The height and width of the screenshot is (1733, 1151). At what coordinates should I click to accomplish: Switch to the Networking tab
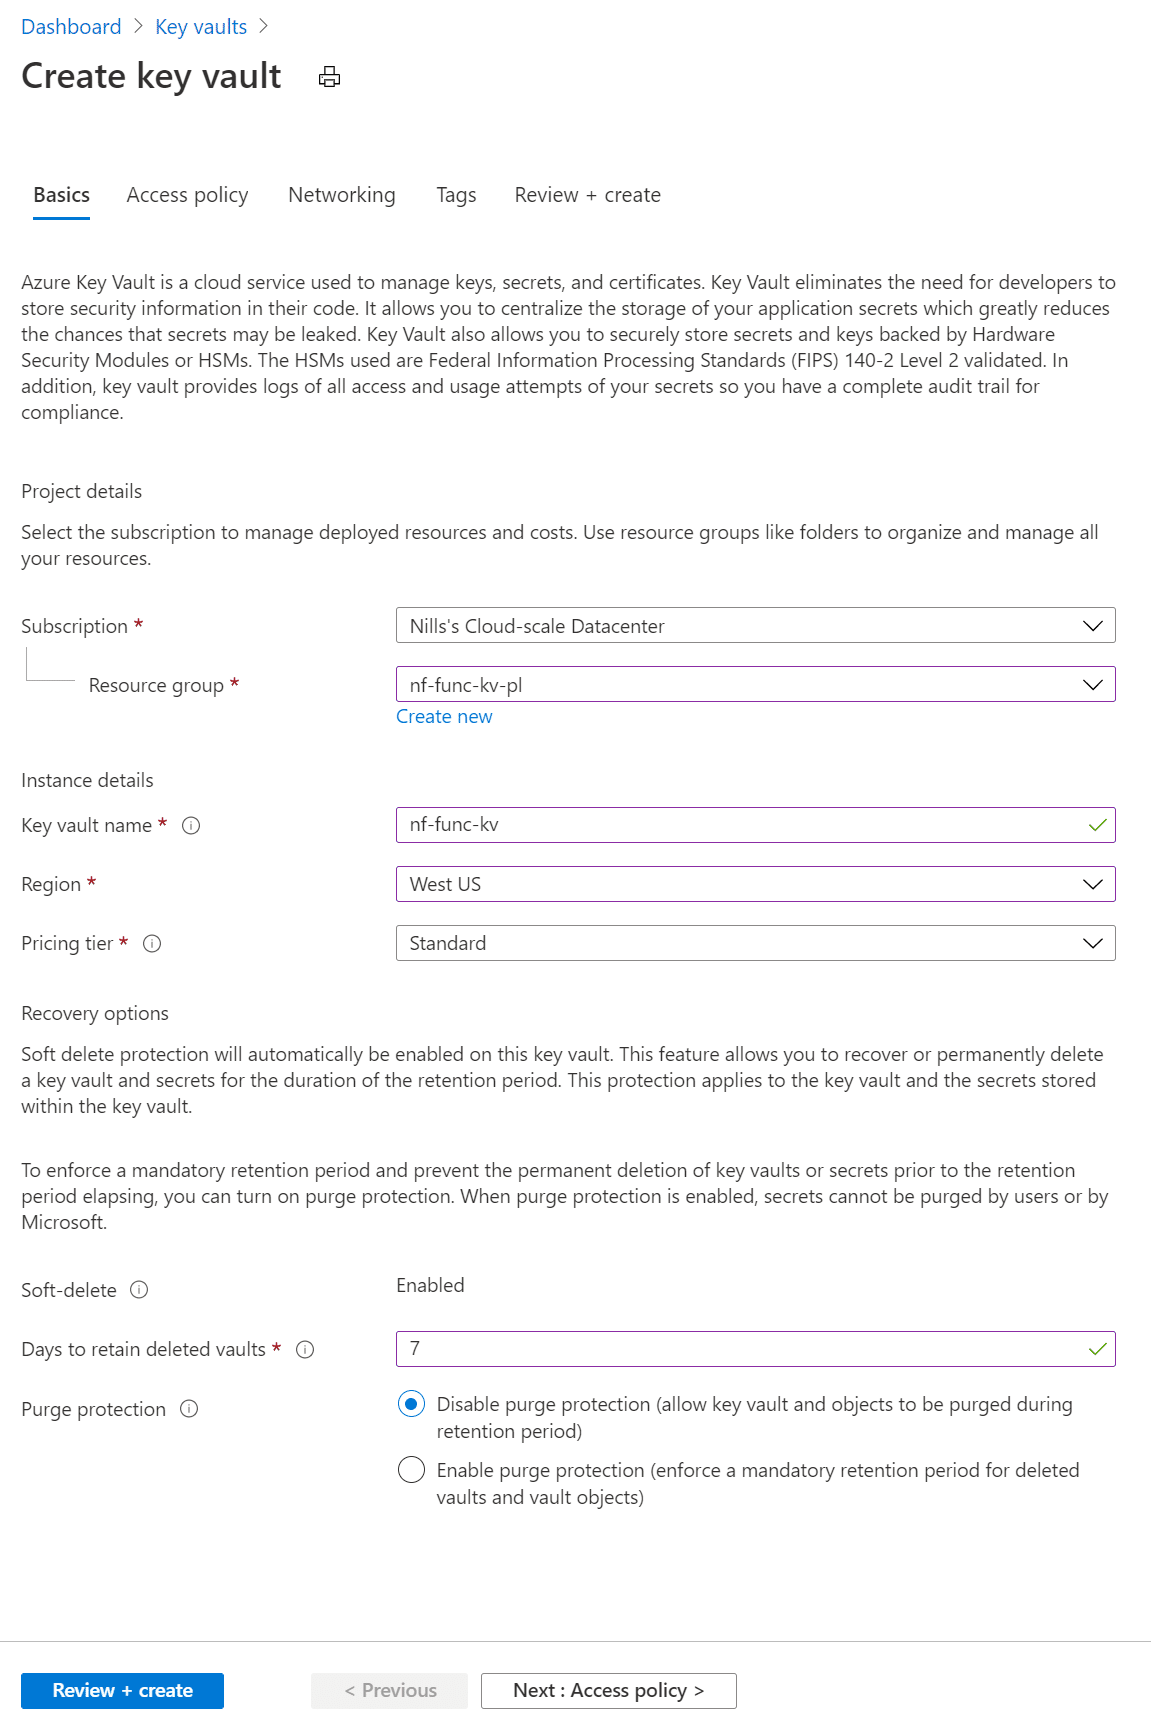341,195
